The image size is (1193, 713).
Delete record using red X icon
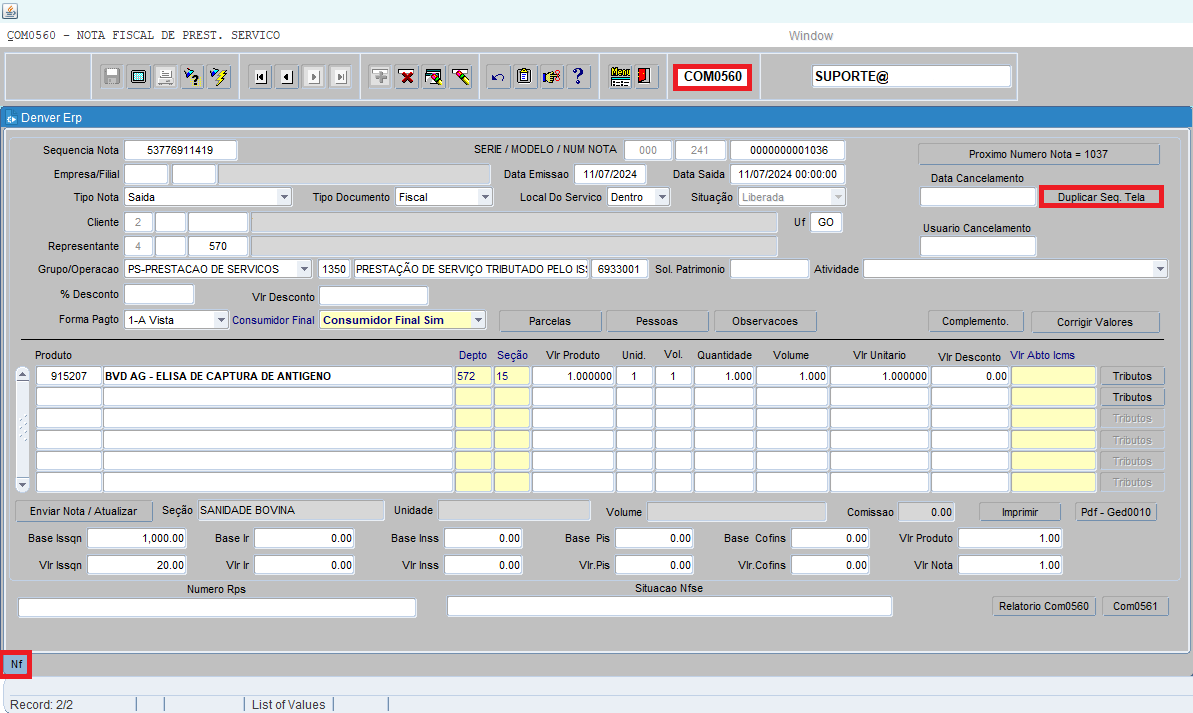[x=407, y=77]
